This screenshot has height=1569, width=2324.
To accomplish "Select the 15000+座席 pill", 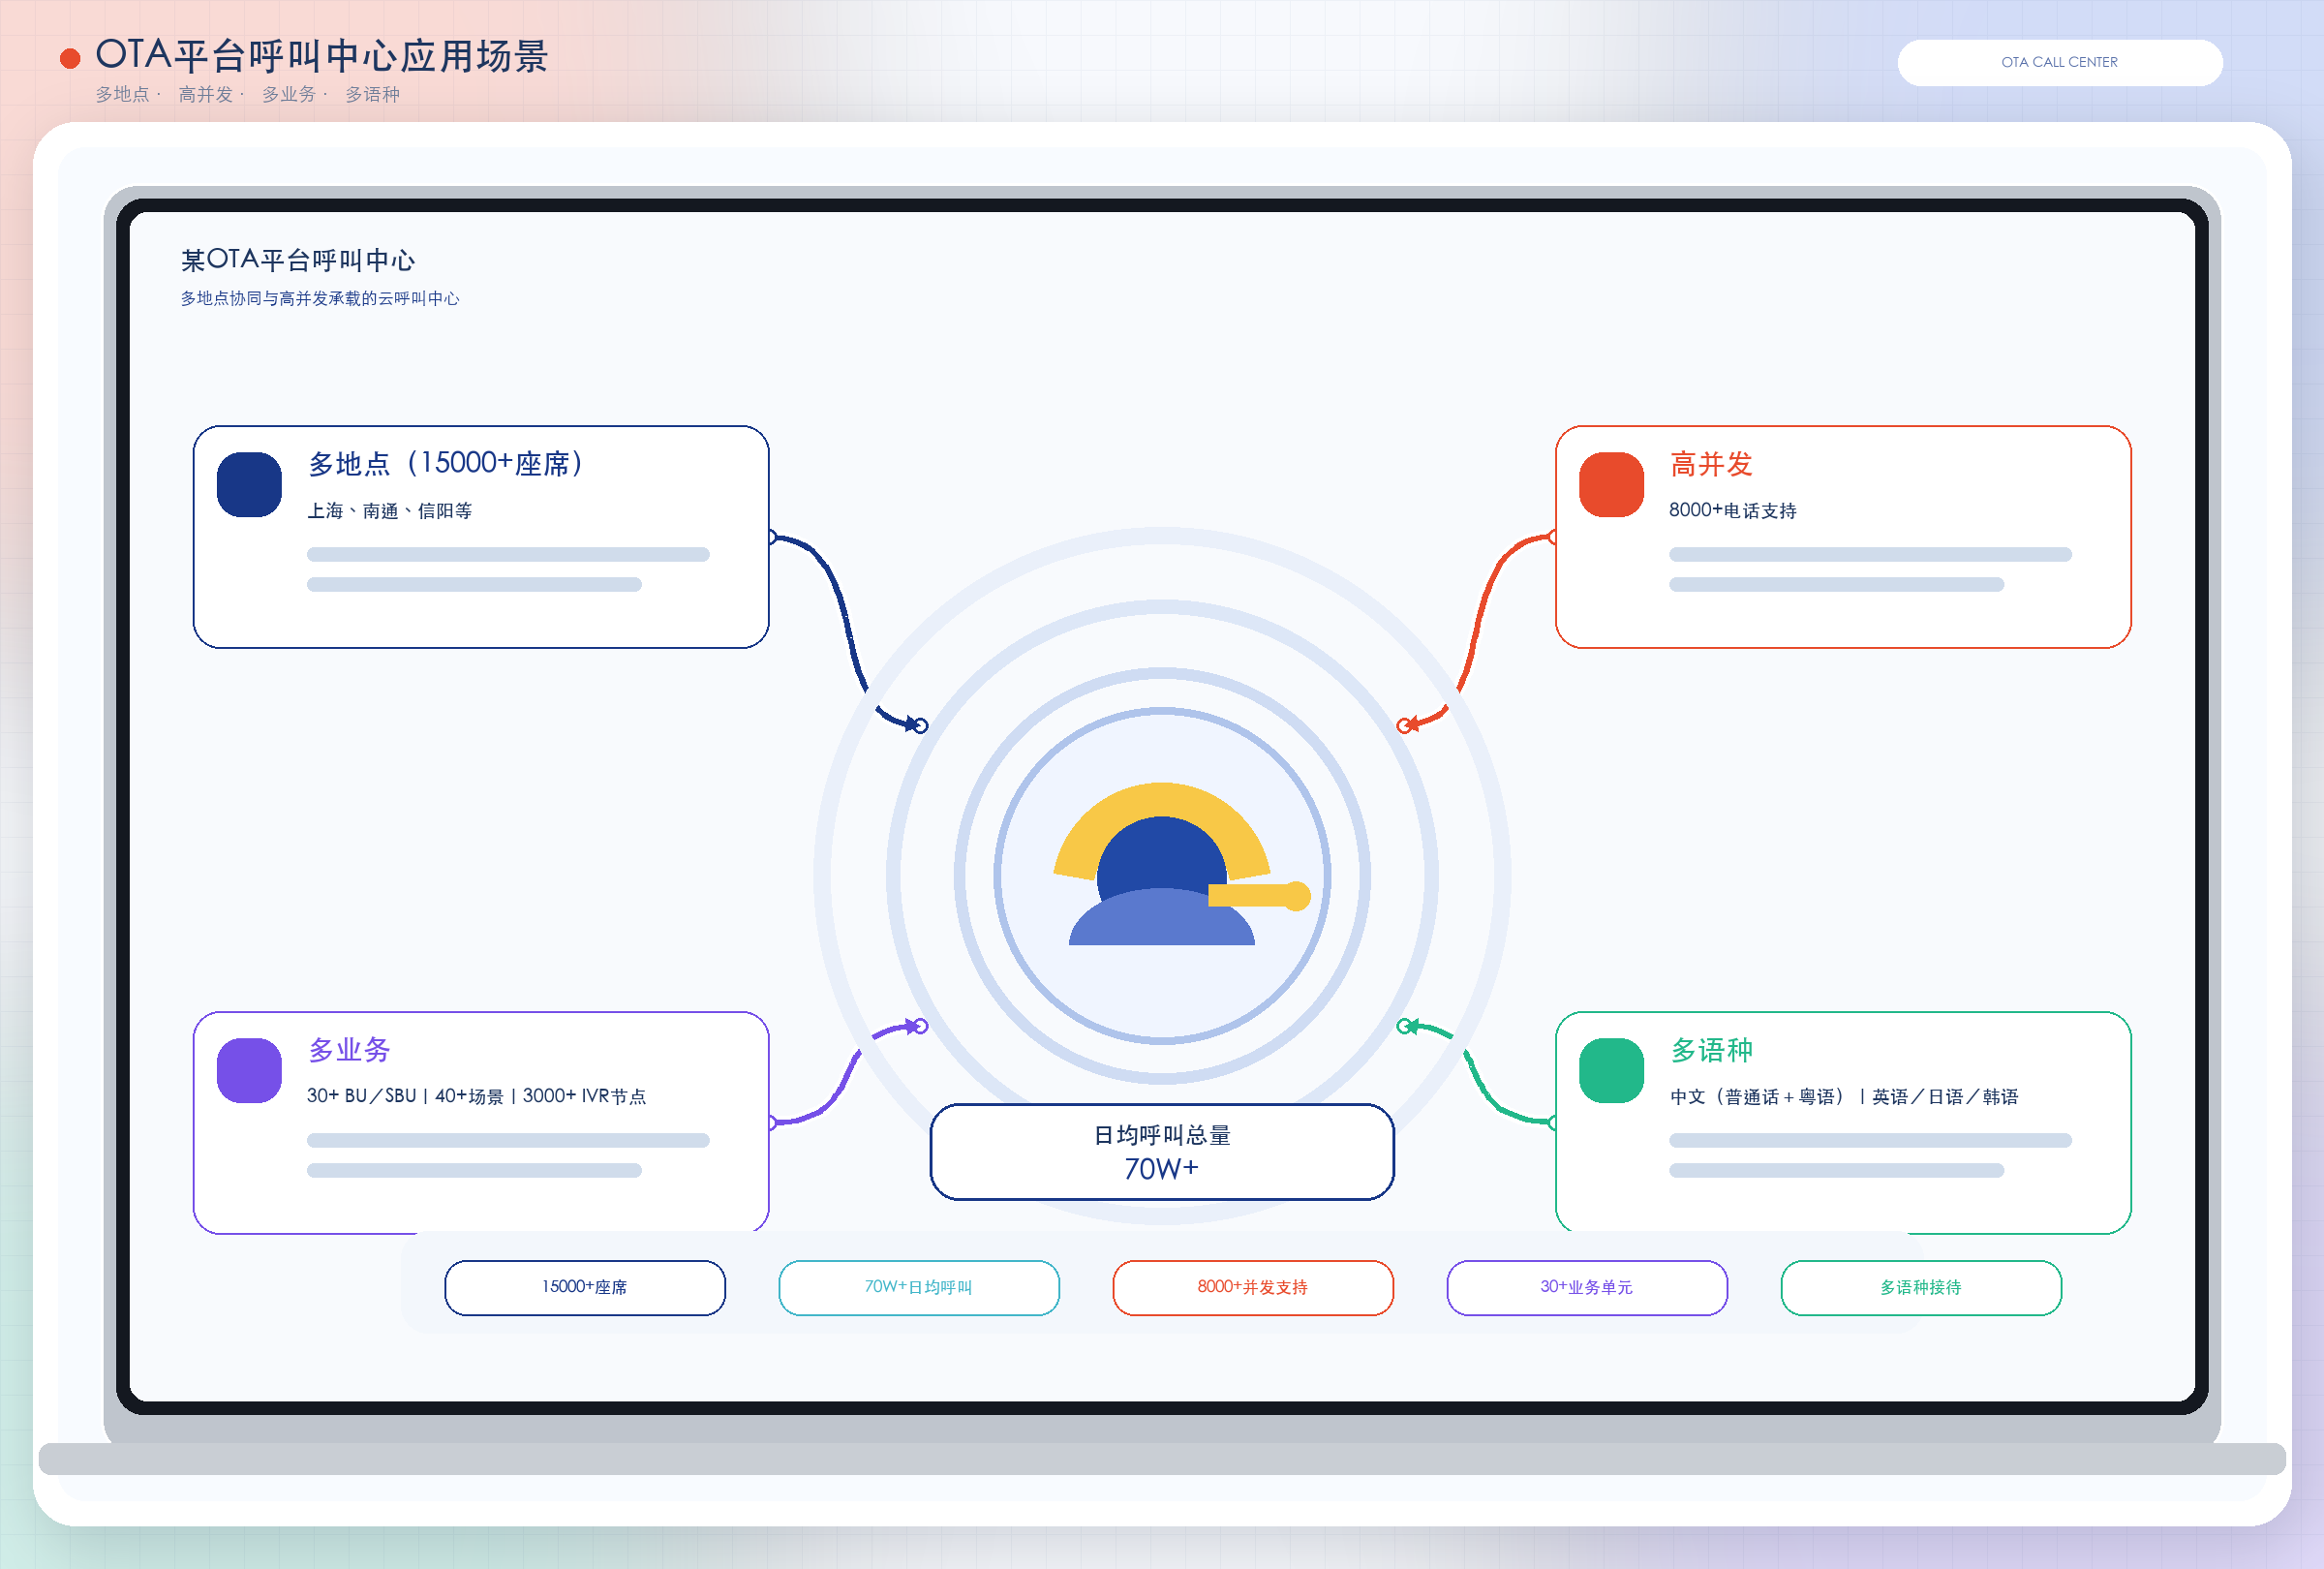I will click(585, 1287).
